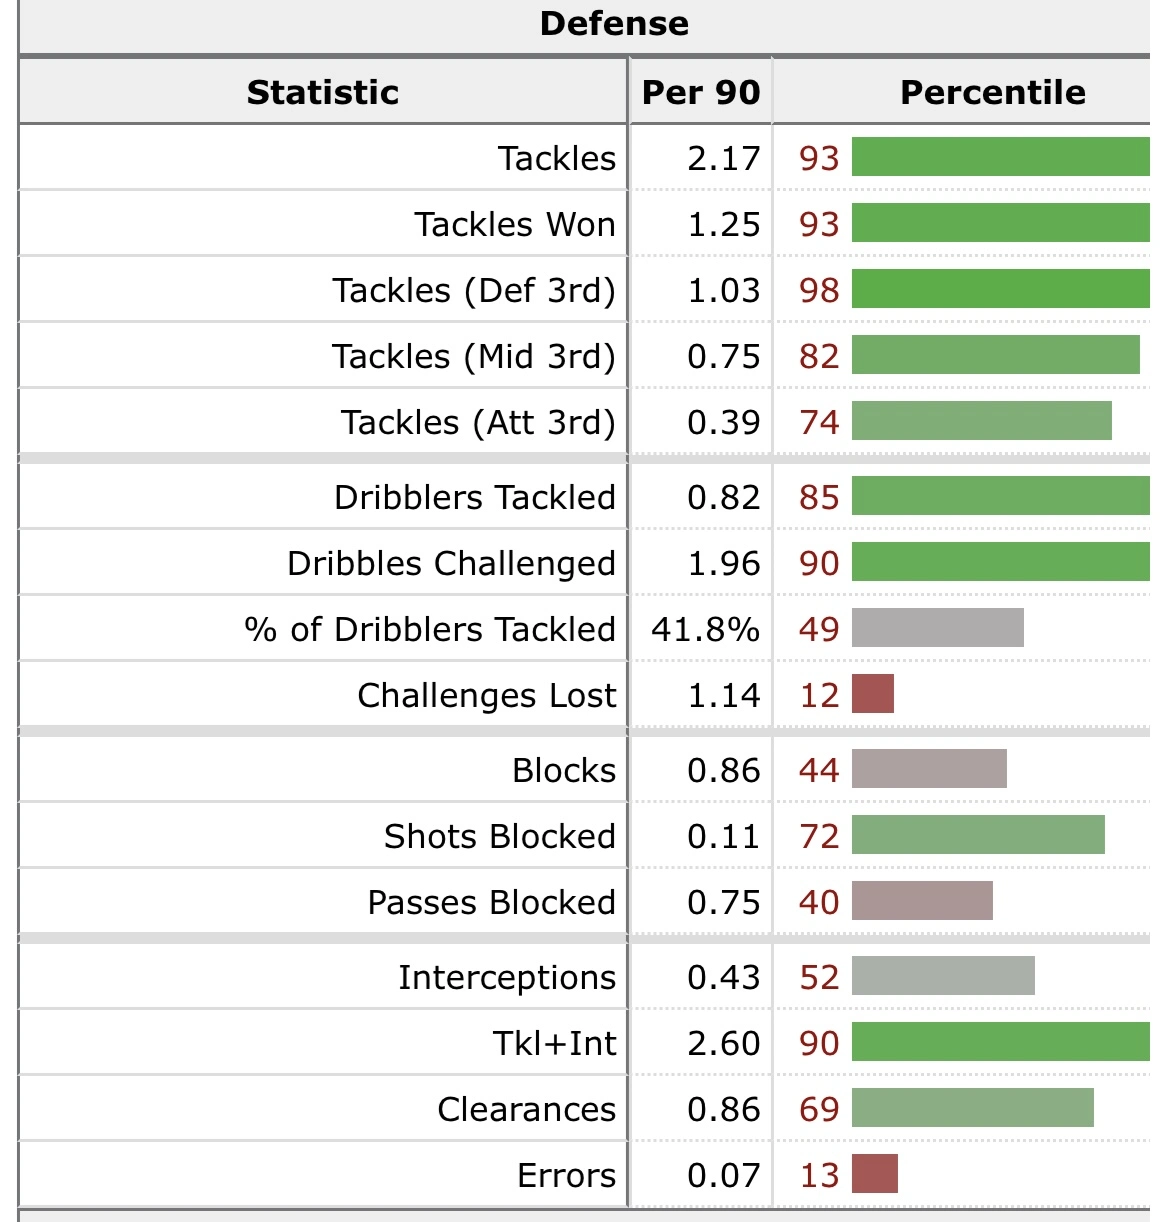Screen dimensions: 1169x1222
Task: Click the Dribbles Challenged per 90 value
Action: point(723,563)
